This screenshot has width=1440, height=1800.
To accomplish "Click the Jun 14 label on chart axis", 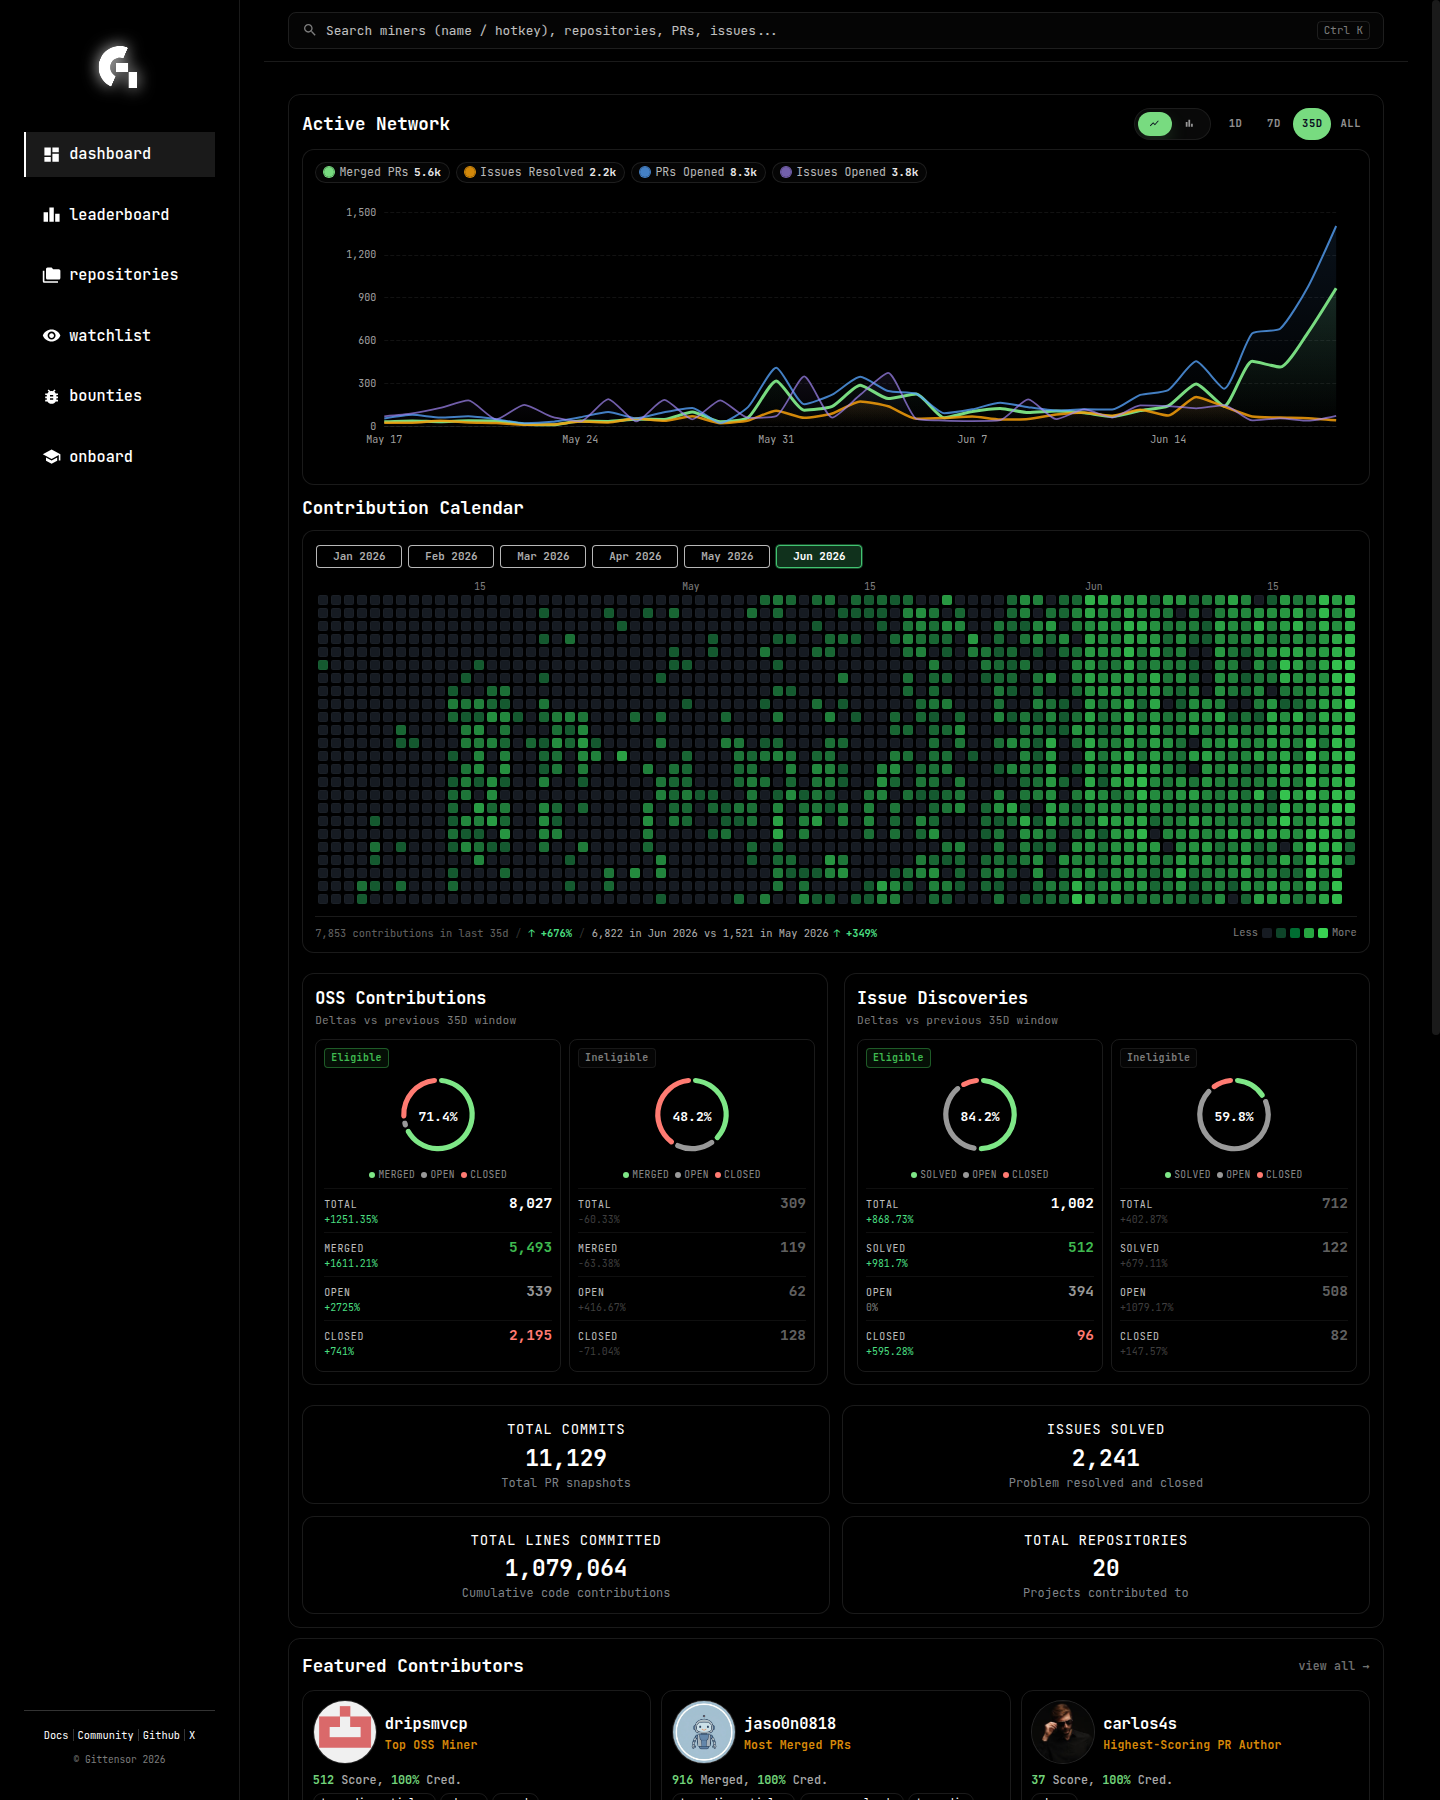I will coord(1168,440).
